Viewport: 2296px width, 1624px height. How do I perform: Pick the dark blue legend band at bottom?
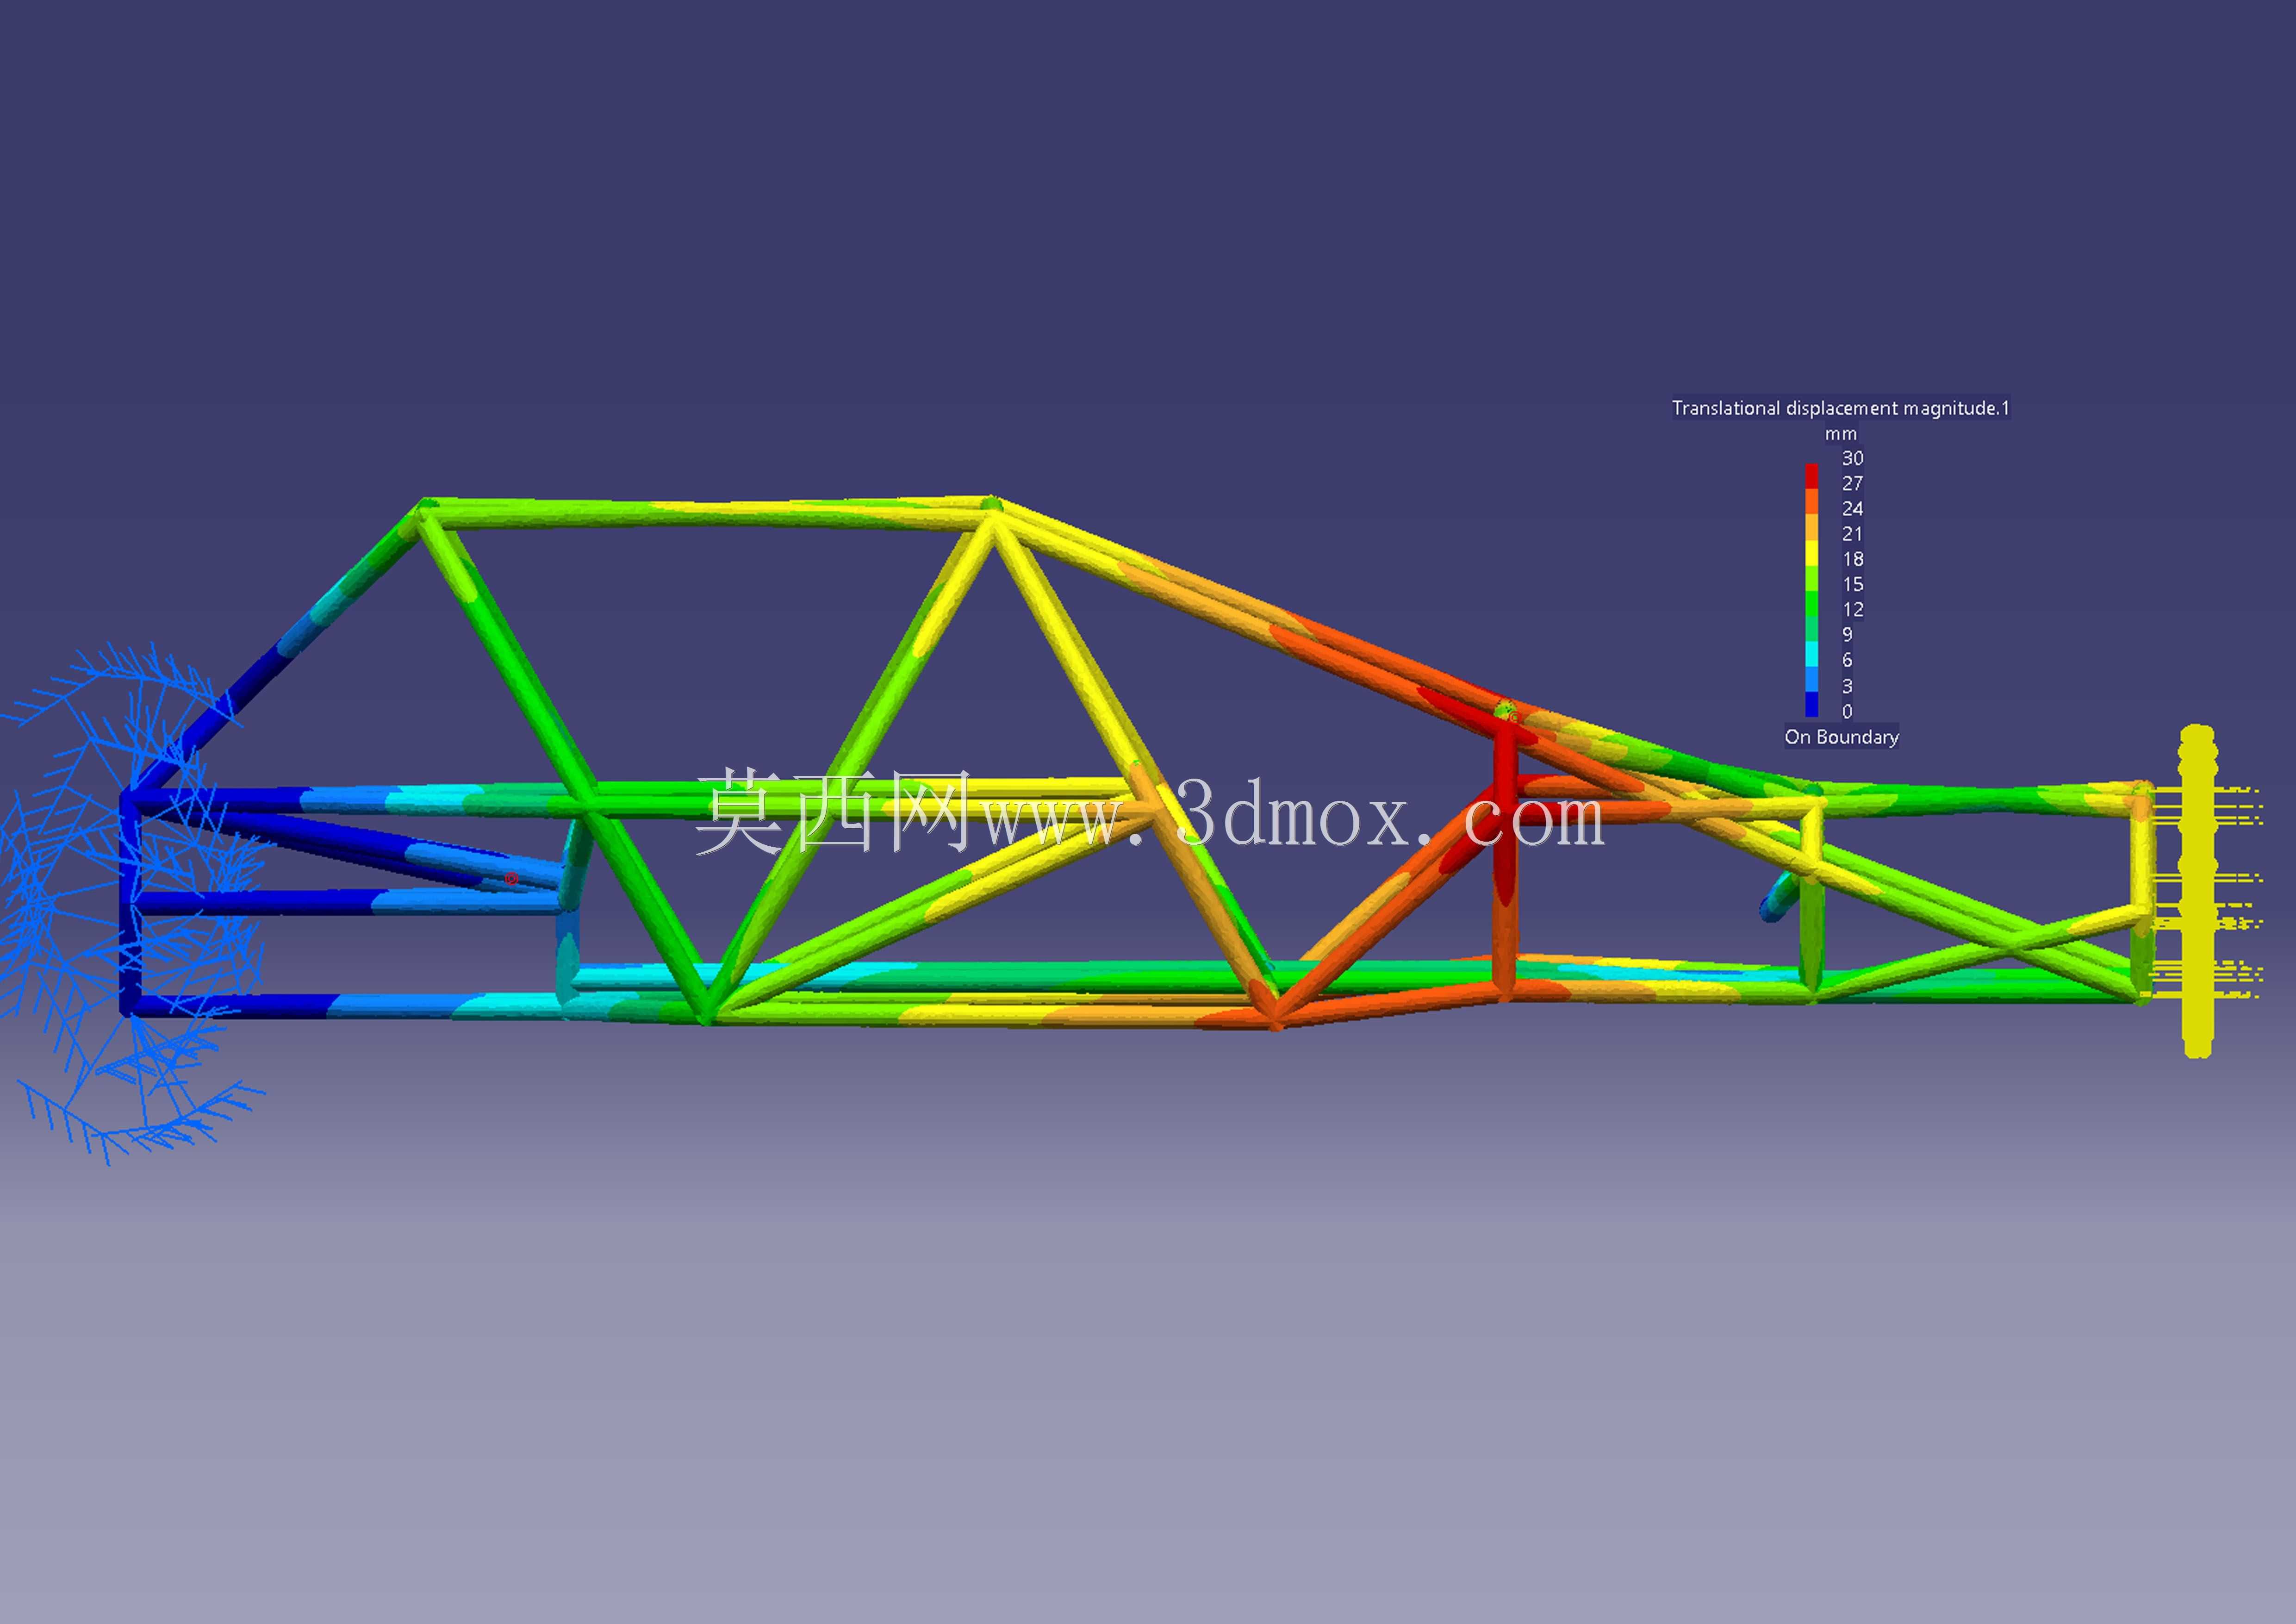coord(1812,705)
